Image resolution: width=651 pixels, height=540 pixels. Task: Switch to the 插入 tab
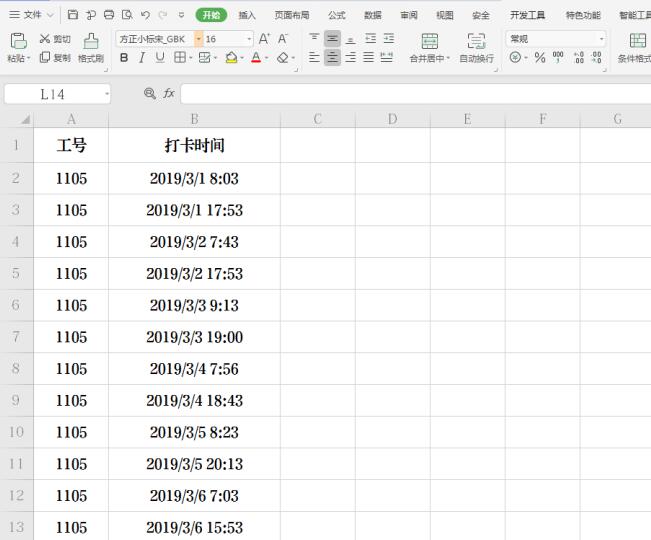pos(247,15)
